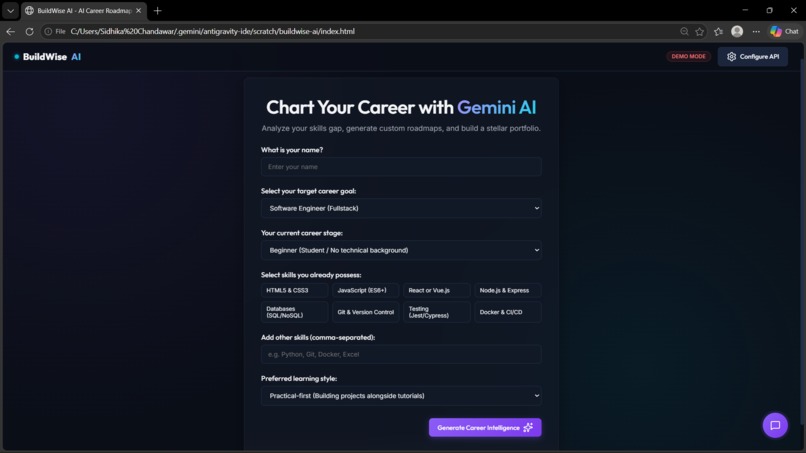This screenshot has height=453, width=806.
Task: Bookmark this page with star icon
Action: pos(700,31)
